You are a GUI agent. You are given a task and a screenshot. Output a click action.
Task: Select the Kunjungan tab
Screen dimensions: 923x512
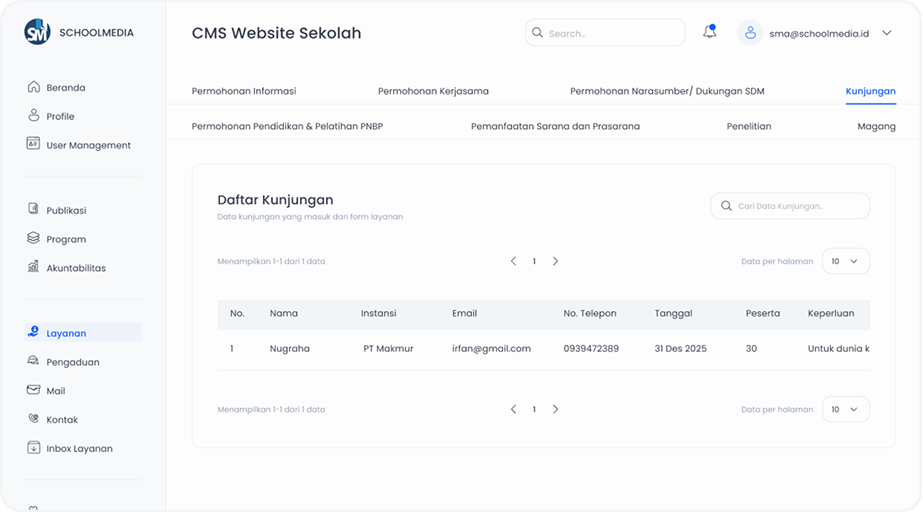point(871,91)
